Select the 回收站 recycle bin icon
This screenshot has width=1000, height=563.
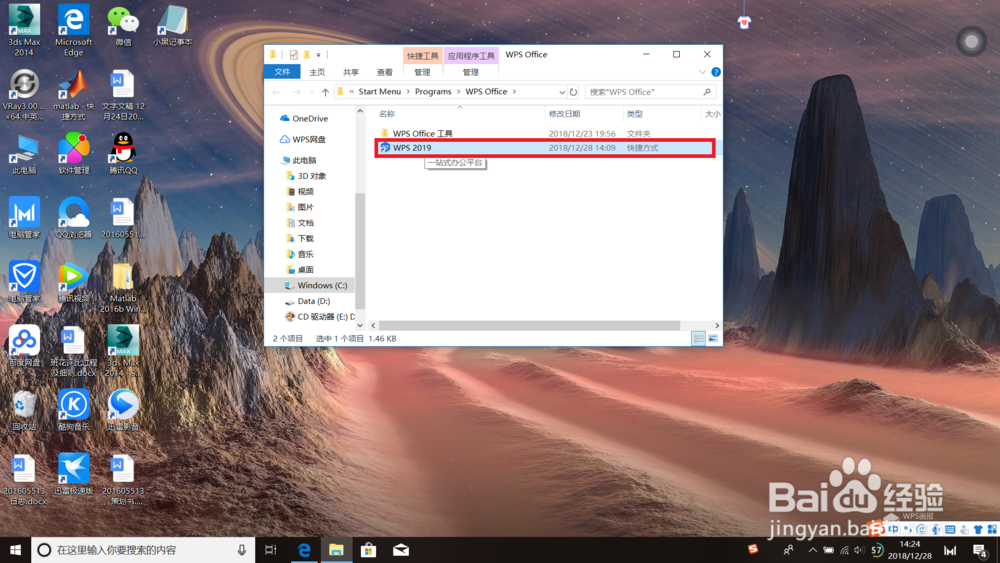(x=24, y=410)
